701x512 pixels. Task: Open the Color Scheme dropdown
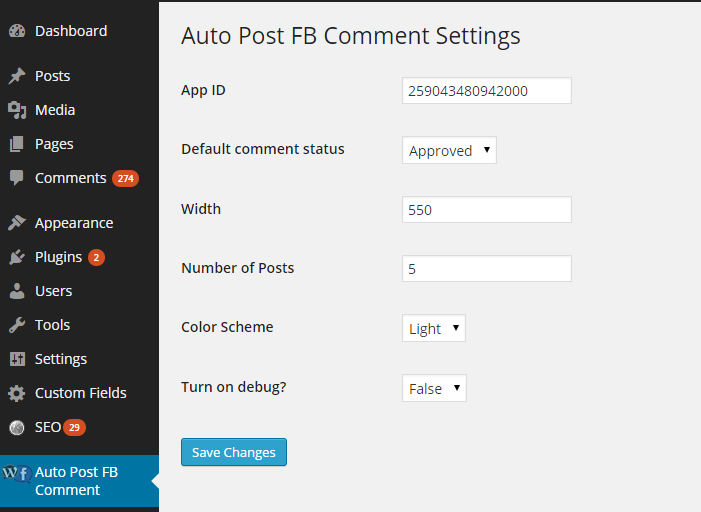[434, 328]
